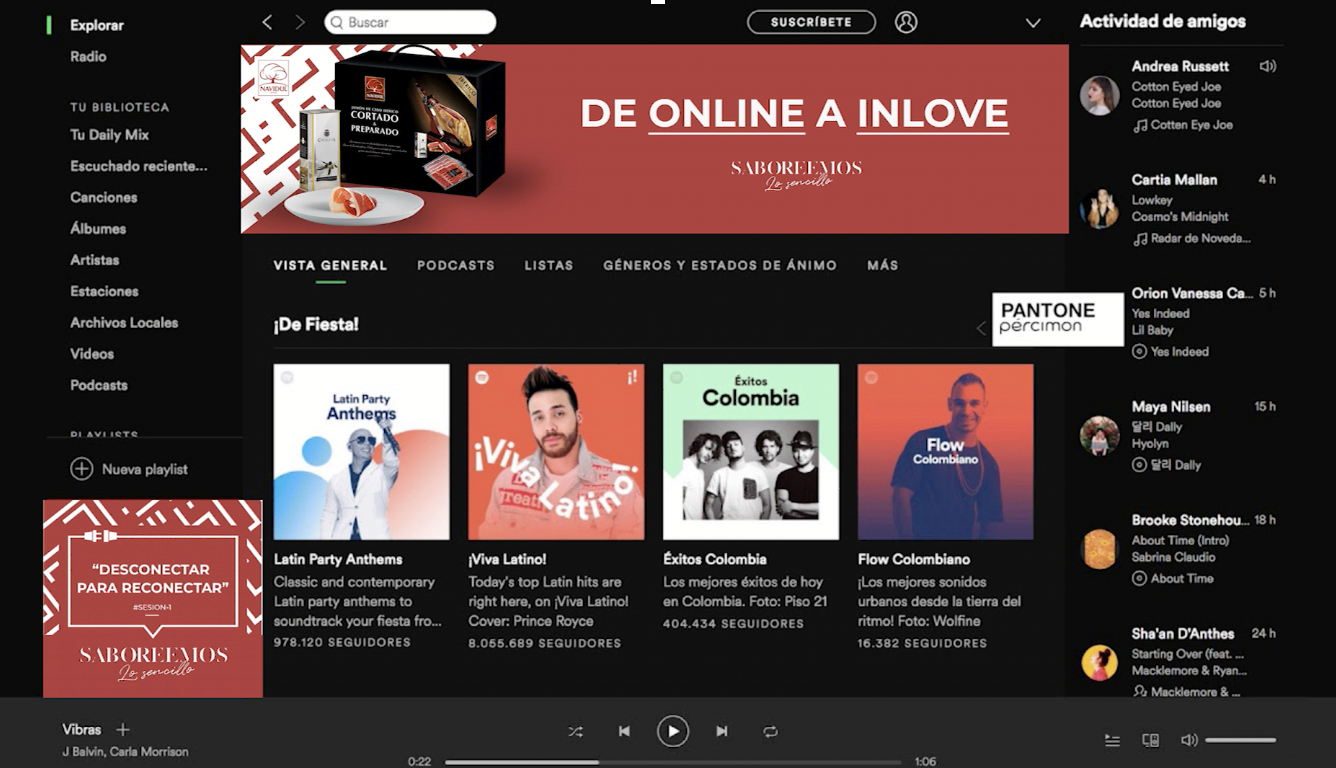Viewport: 1336px width, 768px height.
Task: Click the play button
Action: (x=673, y=731)
